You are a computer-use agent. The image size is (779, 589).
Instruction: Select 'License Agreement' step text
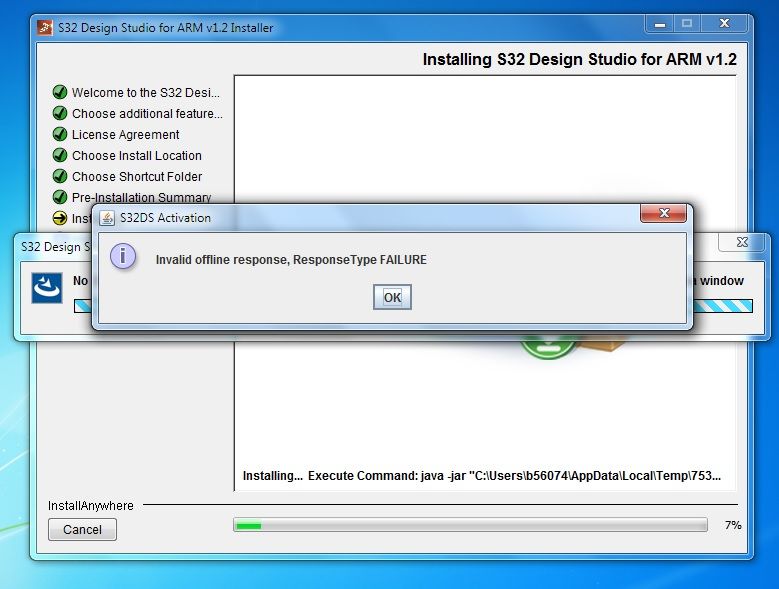tap(125, 135)
